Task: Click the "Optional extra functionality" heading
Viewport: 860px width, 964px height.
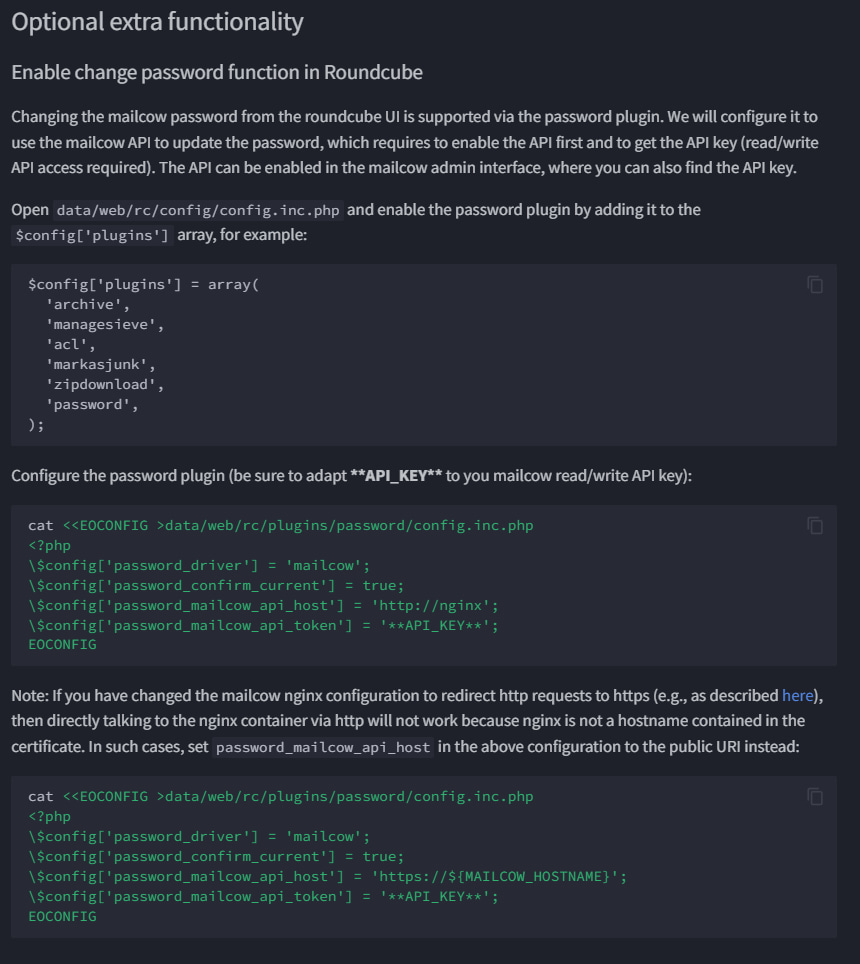Action: (157, 22)
